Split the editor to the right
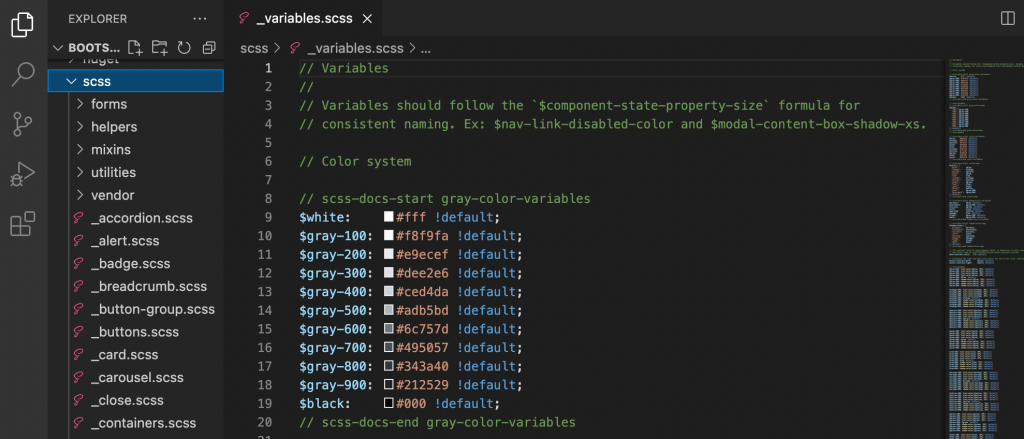The width and height of the screenshot is (1024, 439). click(1006, 18)
